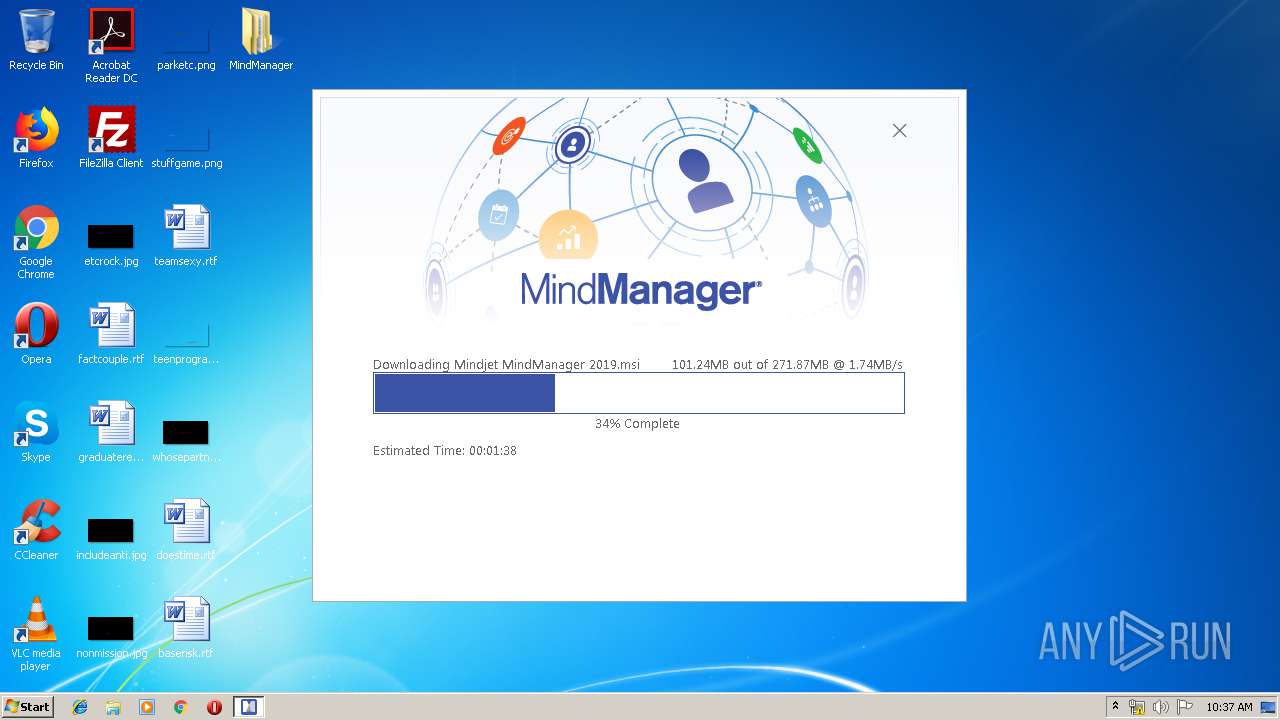The width and height of the screenshot is (1280, 720).
Task: Select the CCleaner desktop shortcut
Action: pos(36,530)
